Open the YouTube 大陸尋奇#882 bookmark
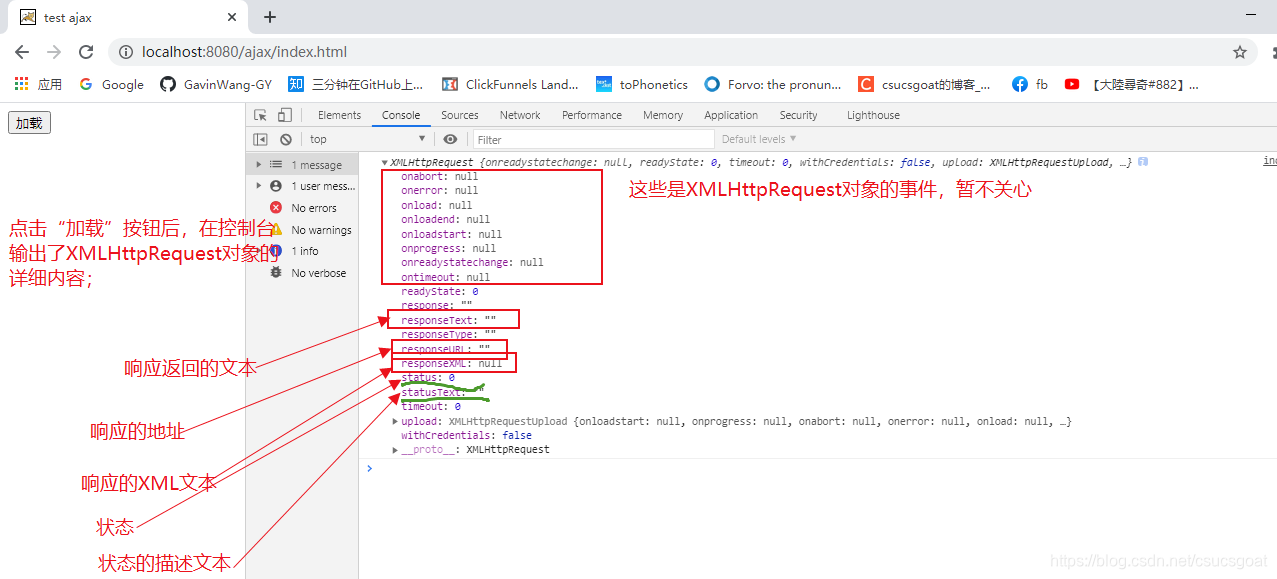 [x=1132, y=84]
